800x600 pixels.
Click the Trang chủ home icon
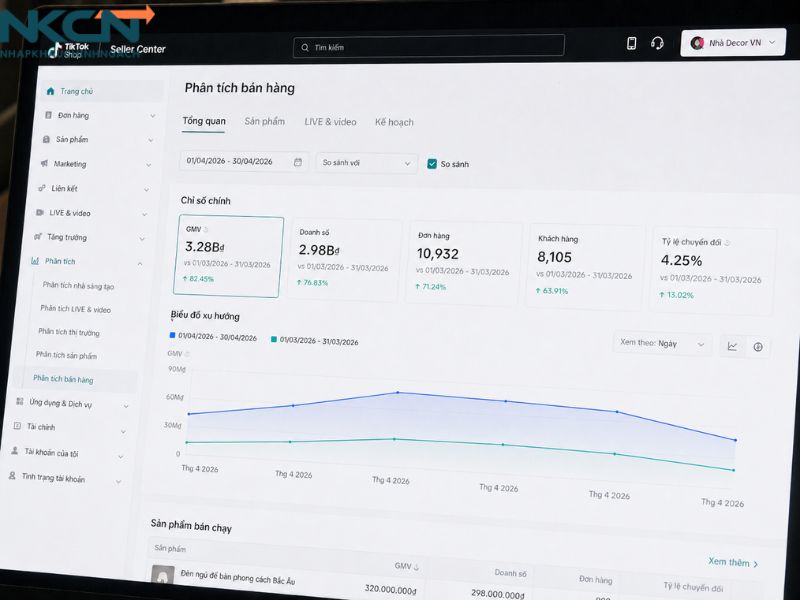50,91
